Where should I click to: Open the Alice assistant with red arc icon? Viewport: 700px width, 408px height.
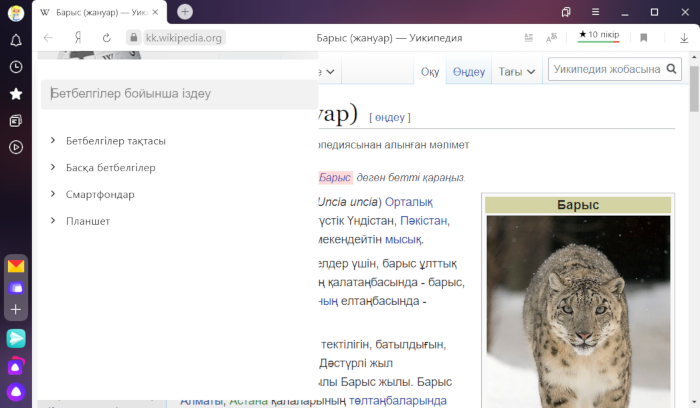[x=16, y=366]
